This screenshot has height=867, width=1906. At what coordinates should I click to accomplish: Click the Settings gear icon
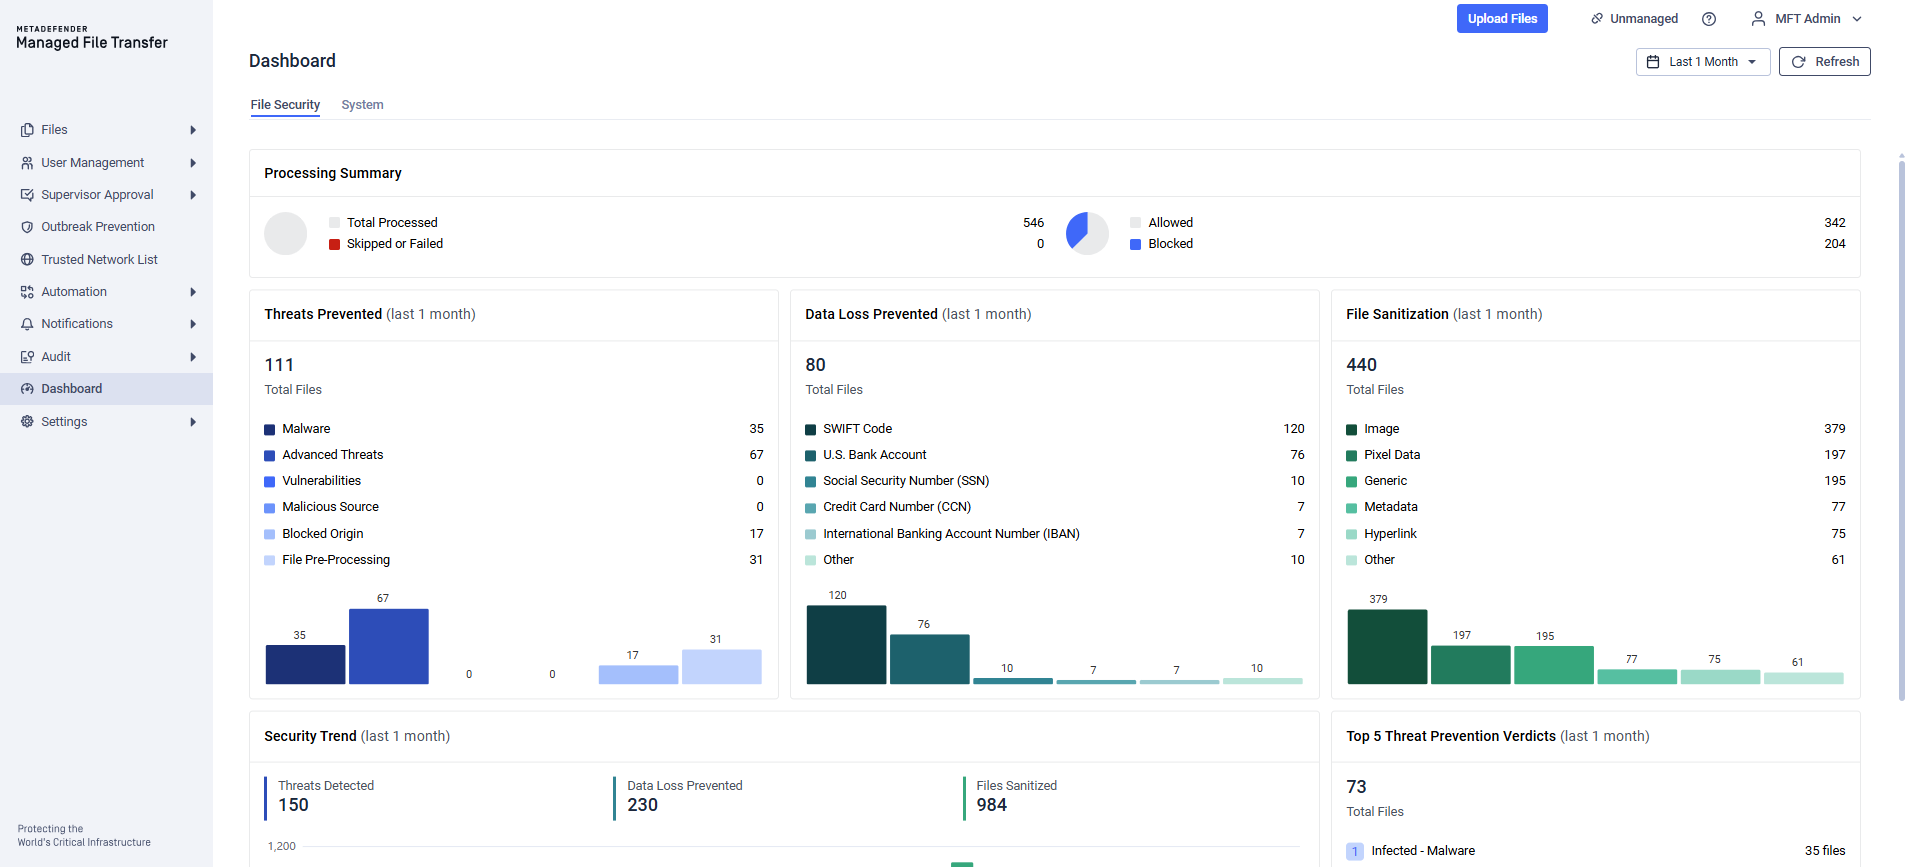click(x=27, y=422)
